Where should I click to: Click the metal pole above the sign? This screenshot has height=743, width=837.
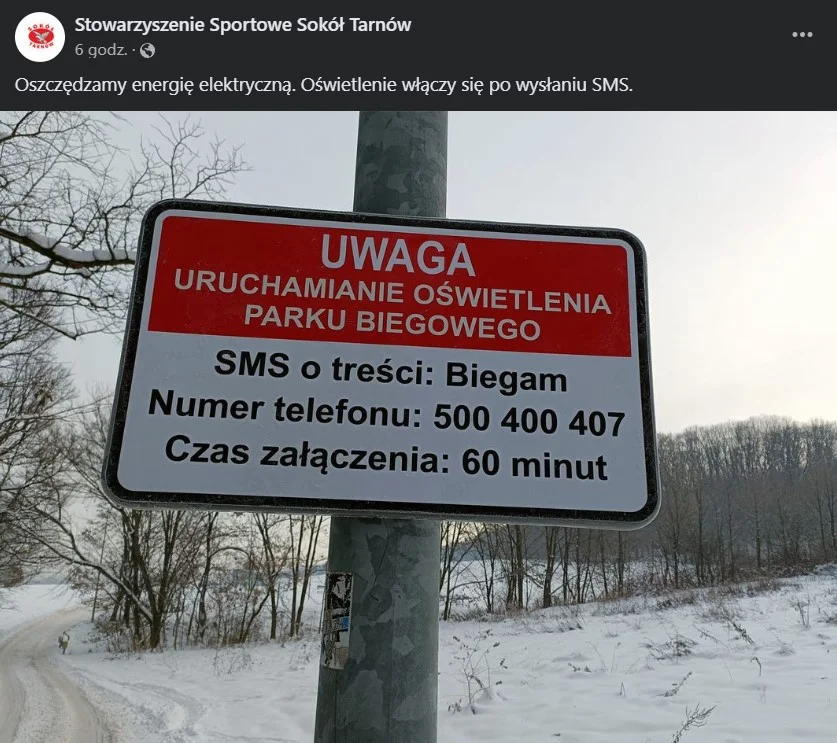pos(400,162)
